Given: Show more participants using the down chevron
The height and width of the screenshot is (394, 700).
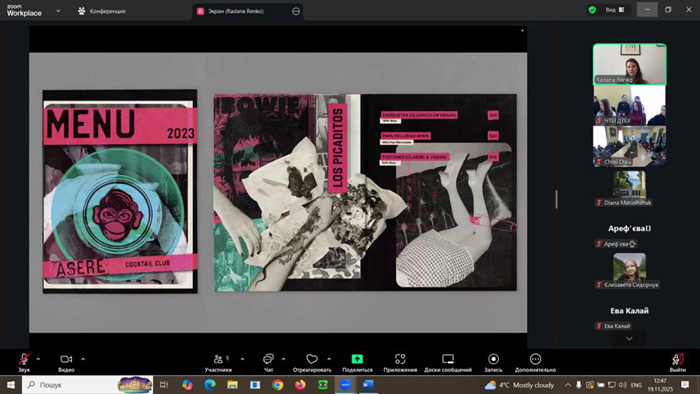Looking at the screenshot, I should pos(629,339).
